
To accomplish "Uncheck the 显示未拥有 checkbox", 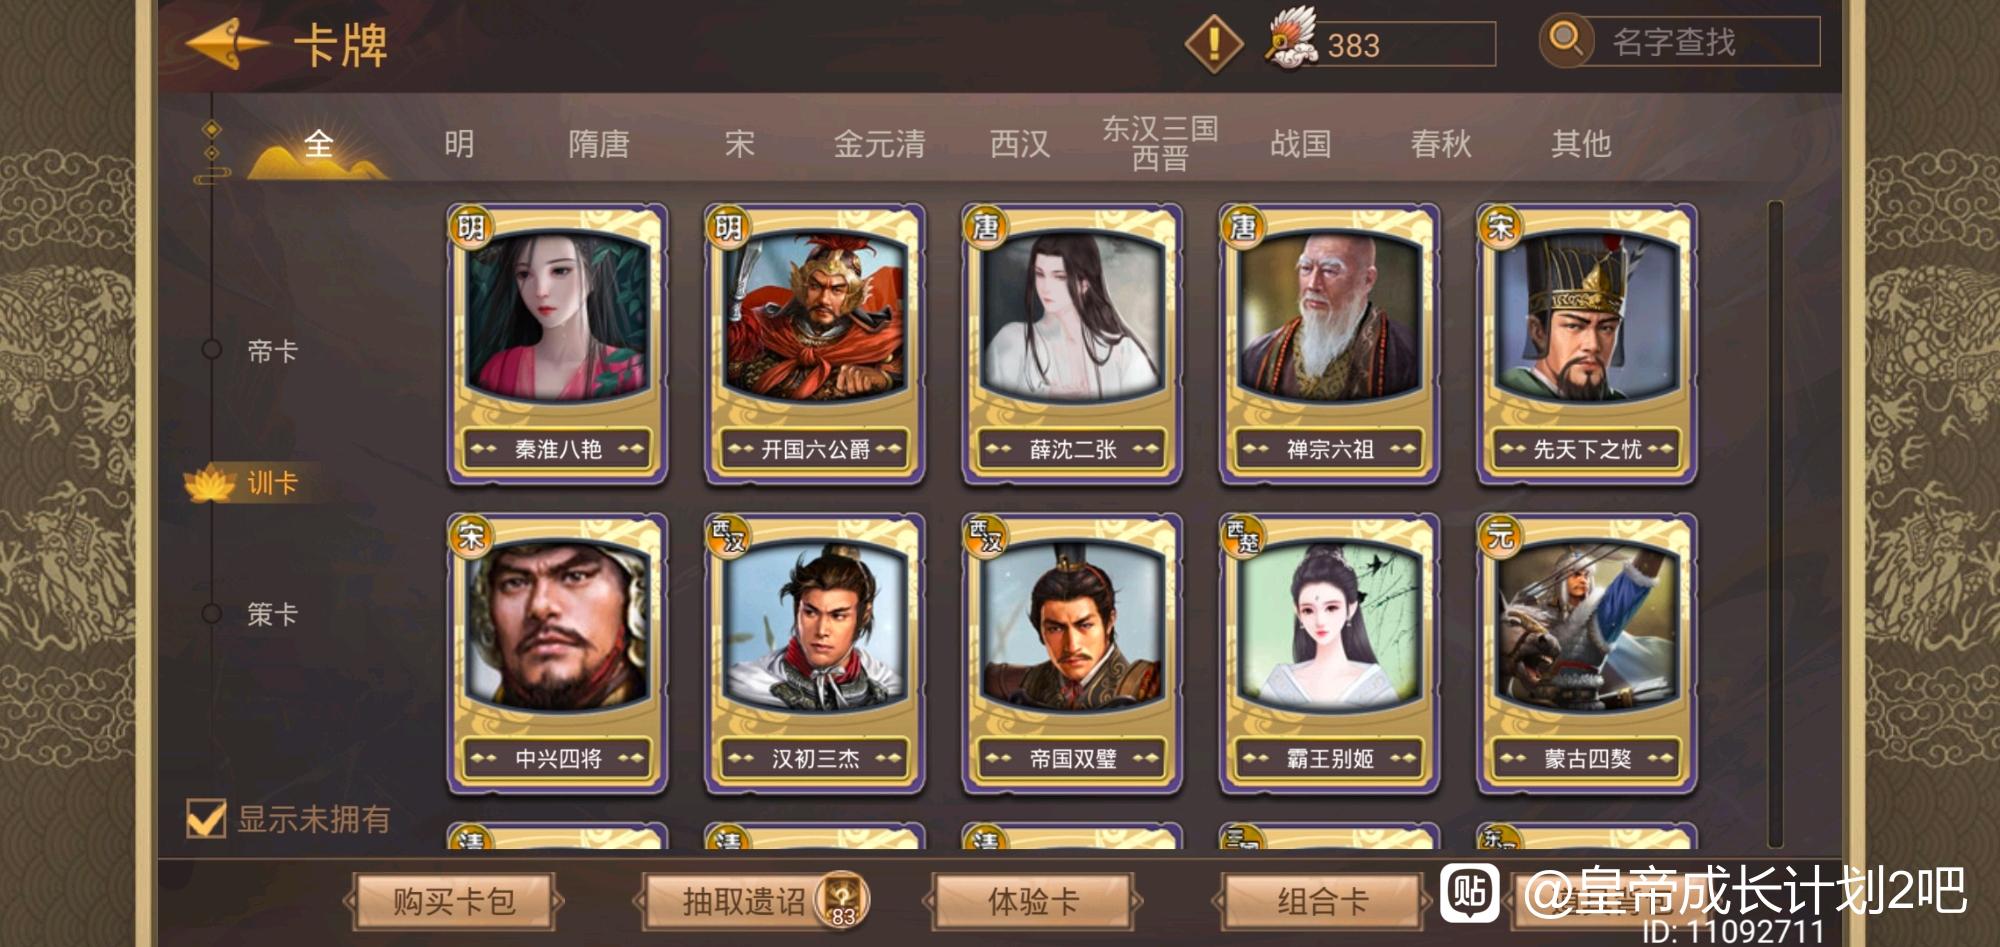I will [206, 819].
